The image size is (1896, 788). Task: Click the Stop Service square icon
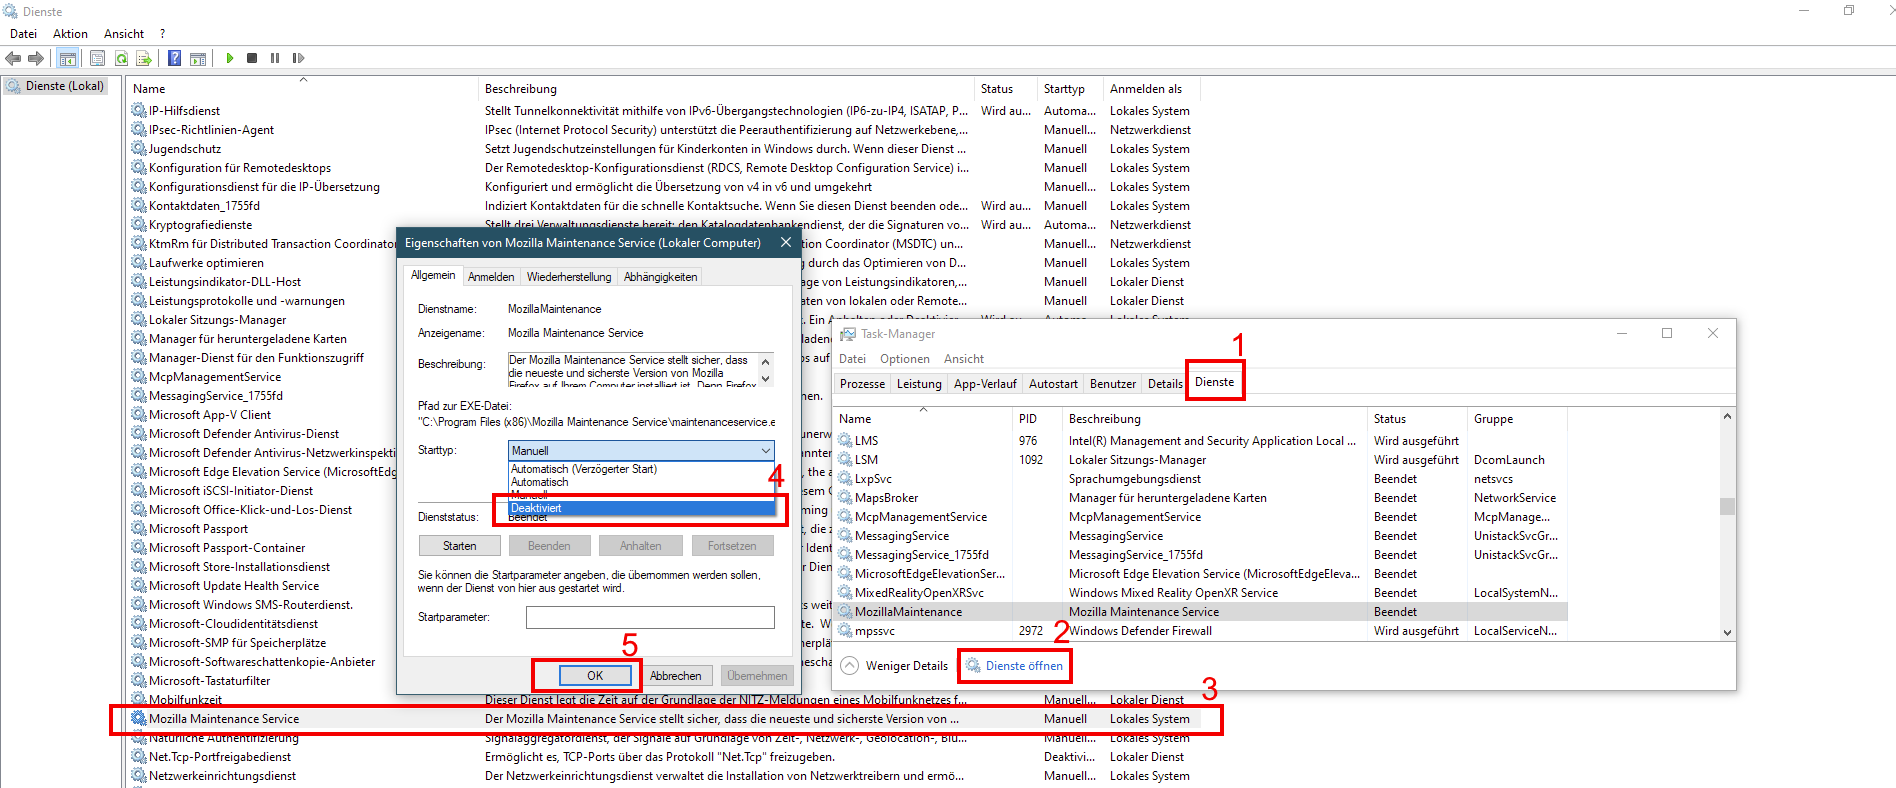click(252, 58)
